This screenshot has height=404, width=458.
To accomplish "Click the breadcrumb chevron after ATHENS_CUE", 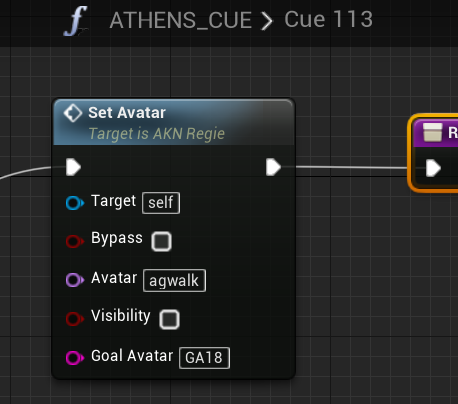I will [266, 21].
